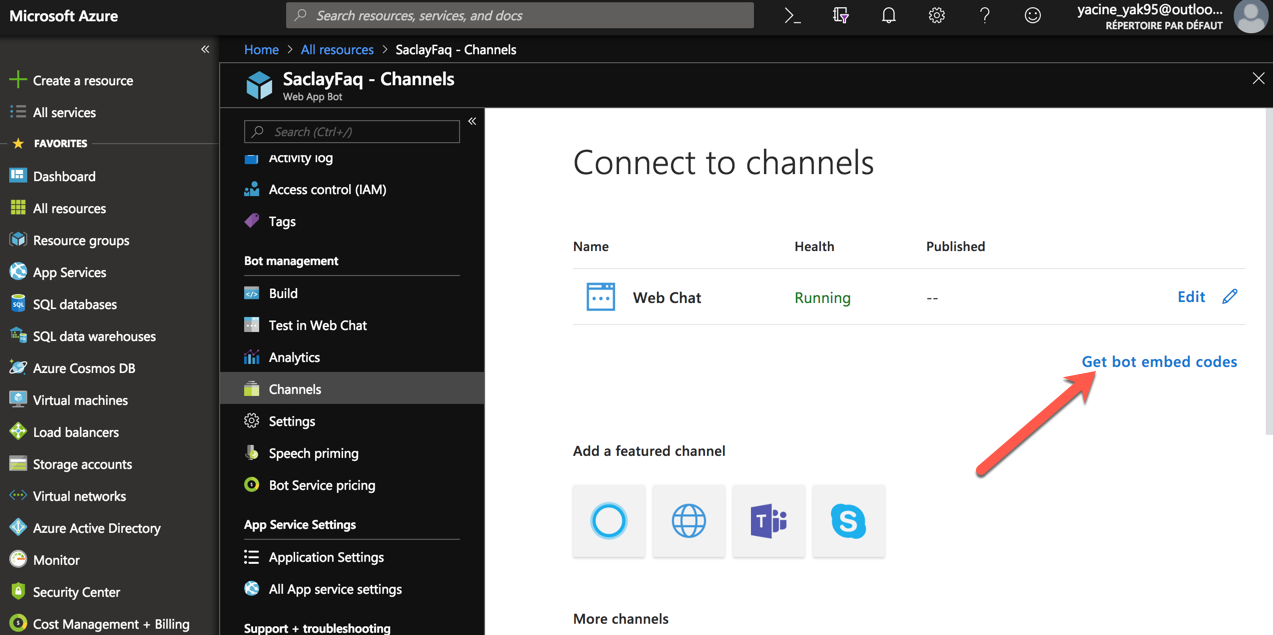The image size is (1273, 635).
Task: Open the notifications bell
Action: 888,16
